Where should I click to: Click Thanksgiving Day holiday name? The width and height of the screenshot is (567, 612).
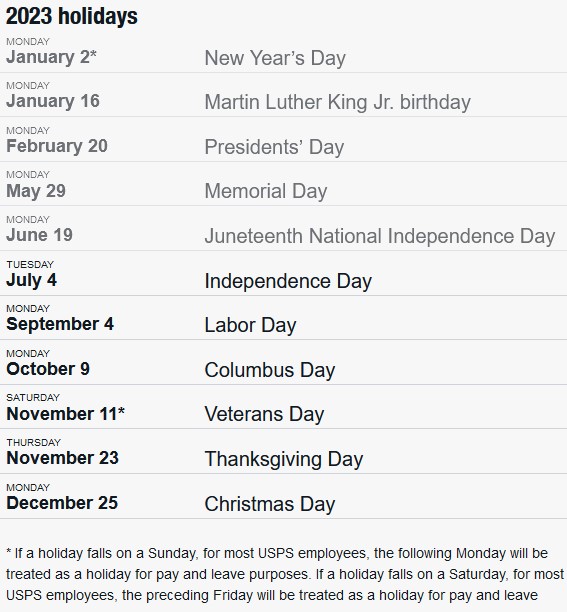(x=284, y=459)
